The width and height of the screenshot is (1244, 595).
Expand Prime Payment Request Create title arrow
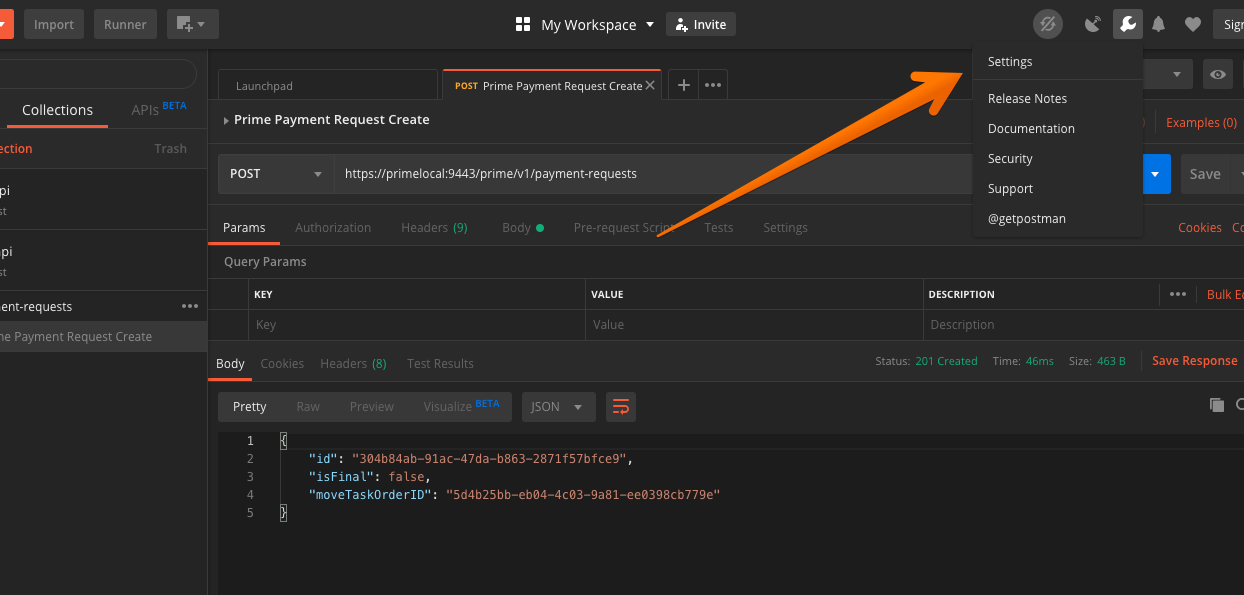click(226, 120)
